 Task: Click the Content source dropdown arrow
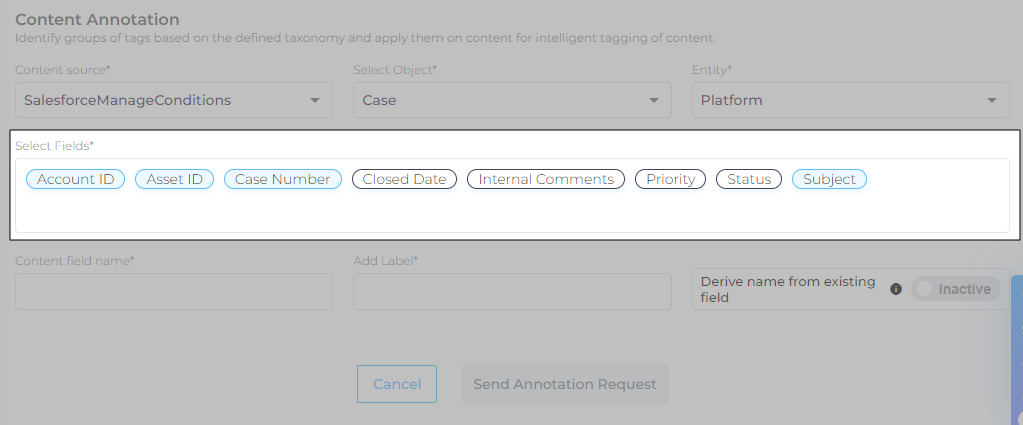click(x=315, y=100)
